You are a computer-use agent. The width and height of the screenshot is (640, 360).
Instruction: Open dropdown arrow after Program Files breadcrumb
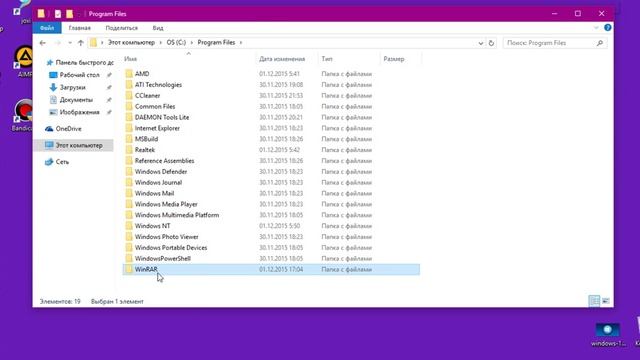[x=241, y=42]
